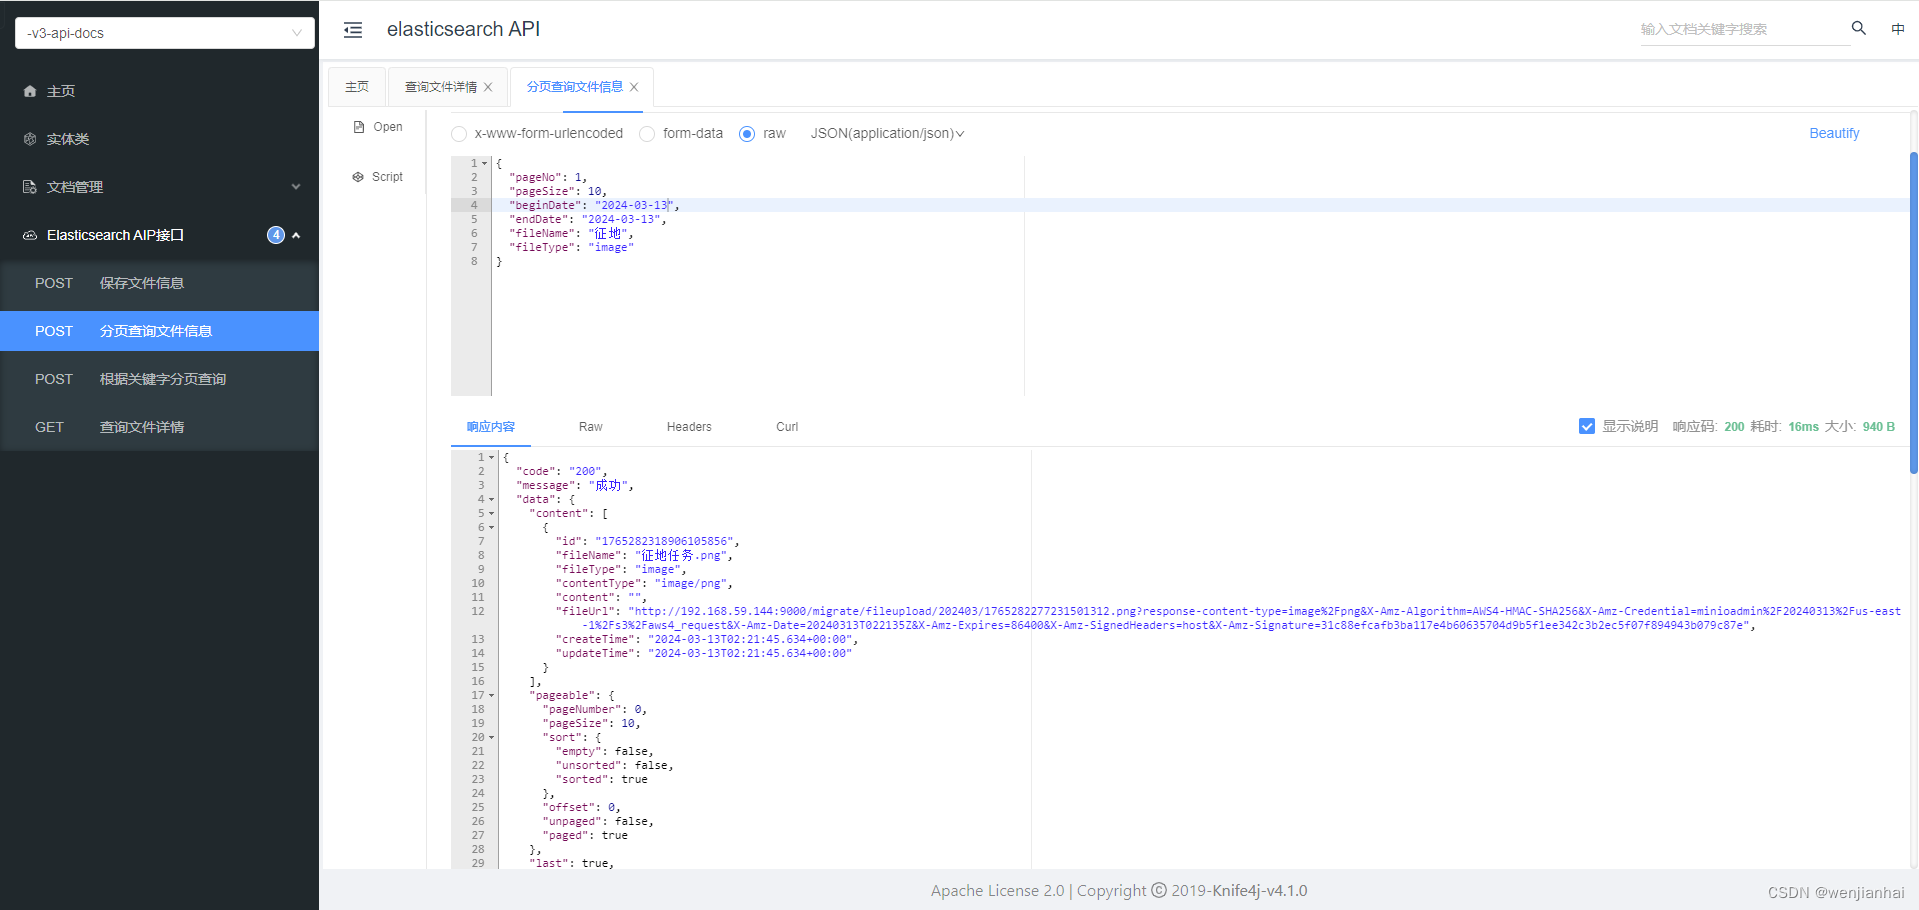Select the raw radio option
Screen dimensions: 1919x910
coord(747,134)
